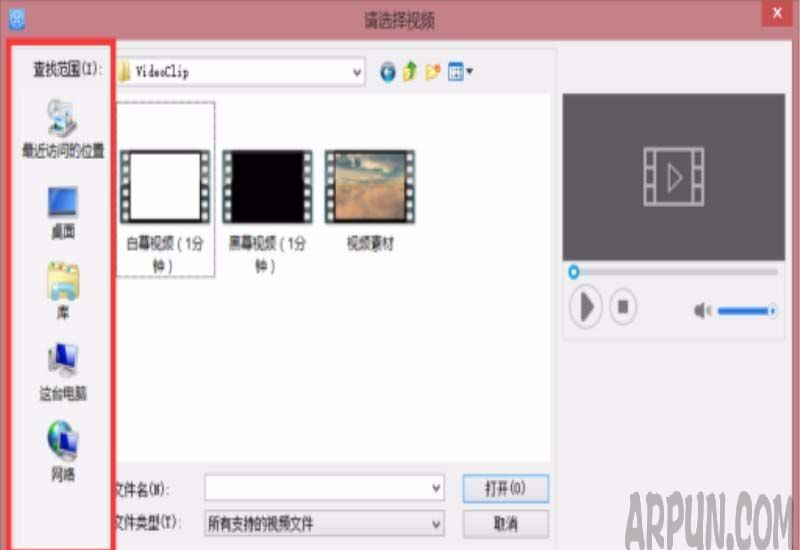Go up one folder level
Image resolution: width=800 pixels, height=550 pixels.
[x=410, y=72]
